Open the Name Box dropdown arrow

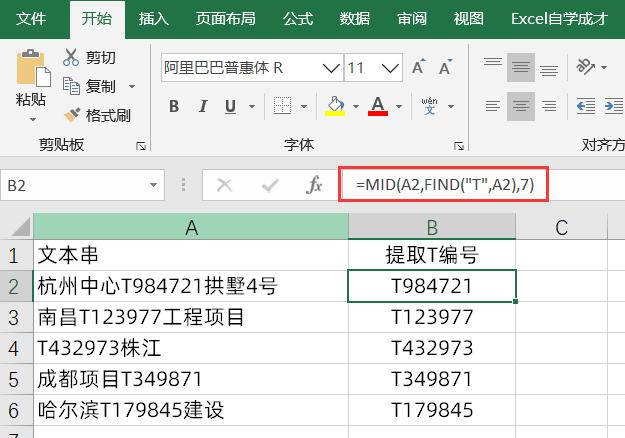point(153,185)
